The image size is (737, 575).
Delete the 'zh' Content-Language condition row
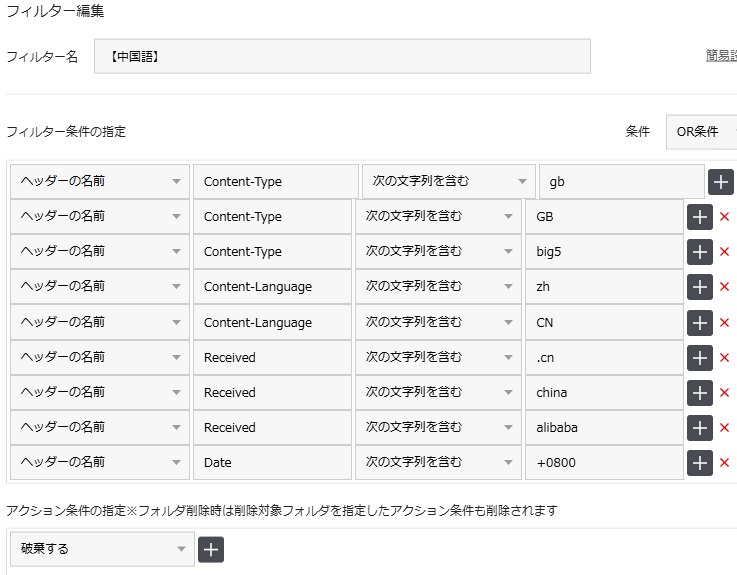[x=725, y=287]
